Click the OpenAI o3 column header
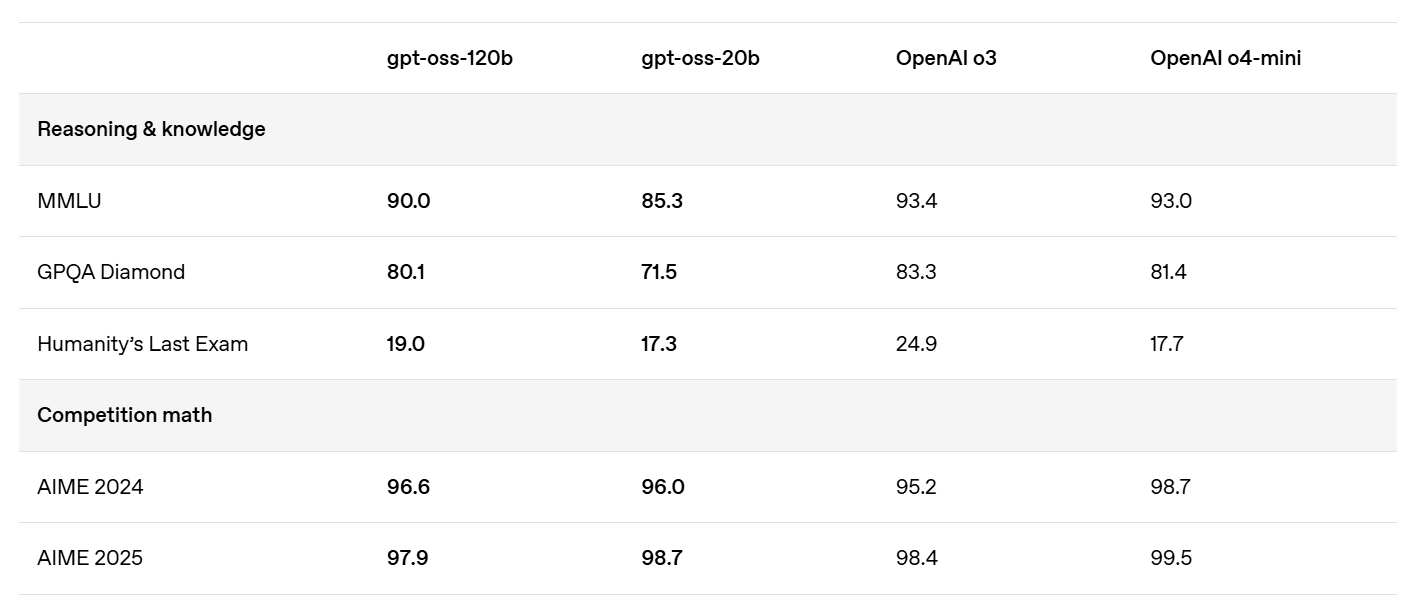Image resolution: width=1410 pixels, height=604 pixels. pyautogui.click(x=946, y=58)
